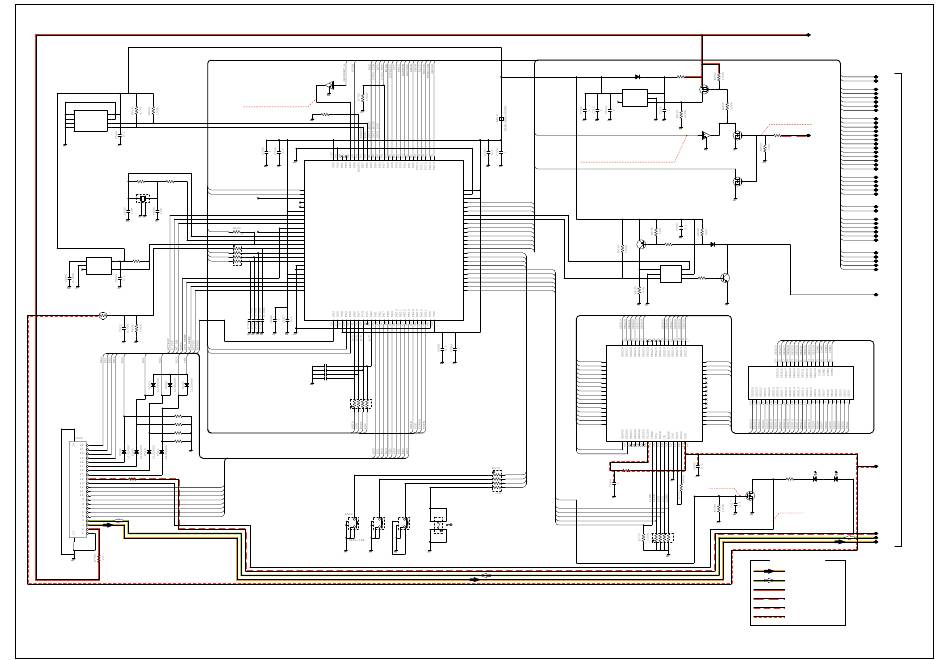Click the small IC box at middle right

tap(670, 274)
